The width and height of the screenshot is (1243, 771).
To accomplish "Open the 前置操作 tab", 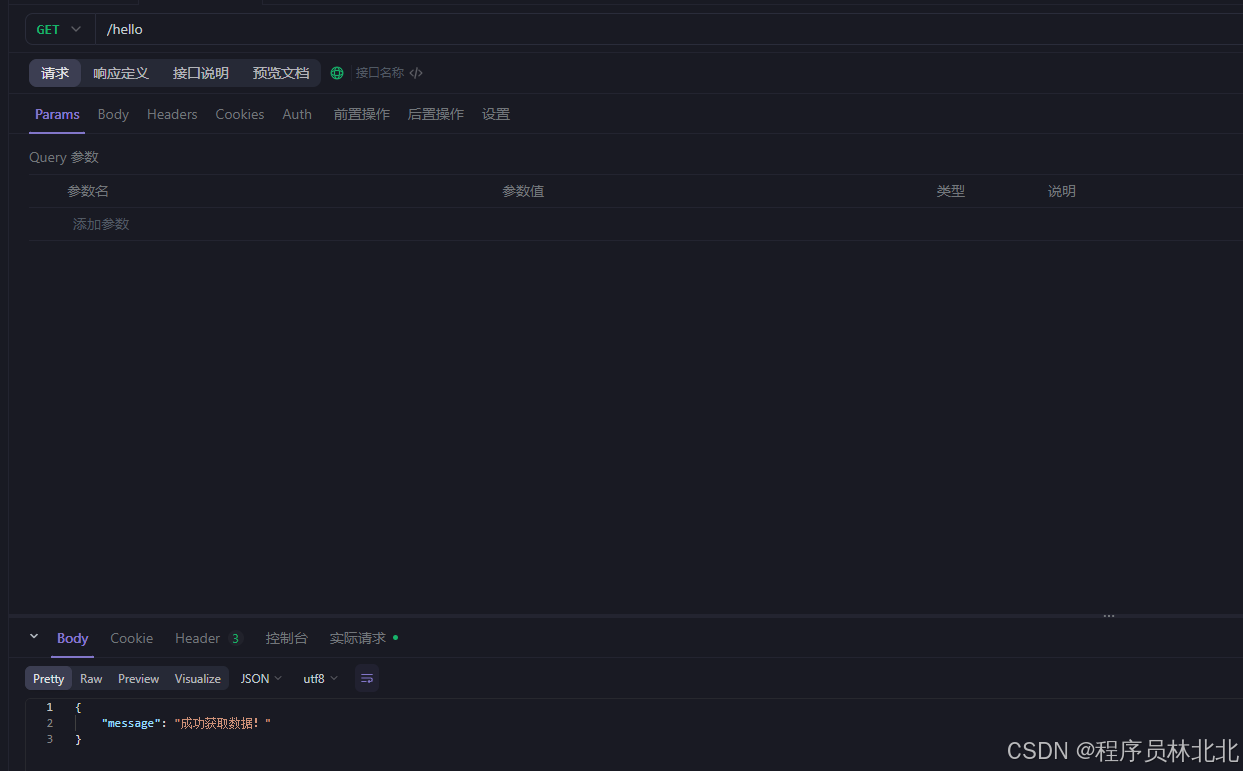I will click(x=362, y=114).
